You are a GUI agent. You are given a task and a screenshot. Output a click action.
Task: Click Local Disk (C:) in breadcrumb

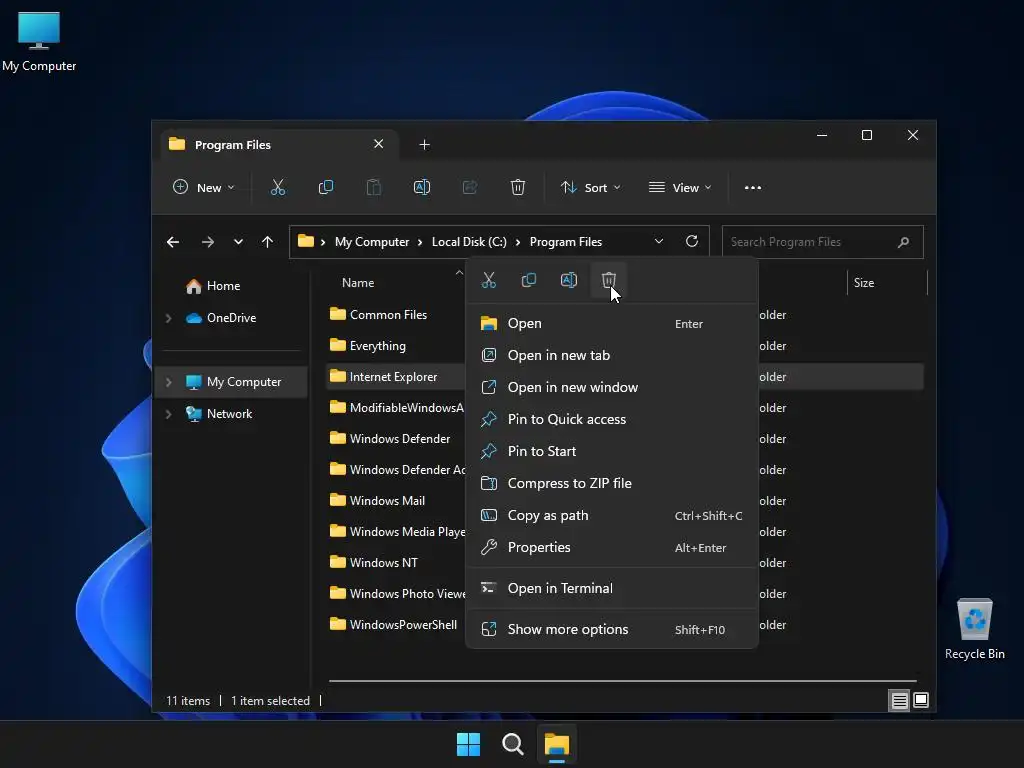tap(469, 242)
